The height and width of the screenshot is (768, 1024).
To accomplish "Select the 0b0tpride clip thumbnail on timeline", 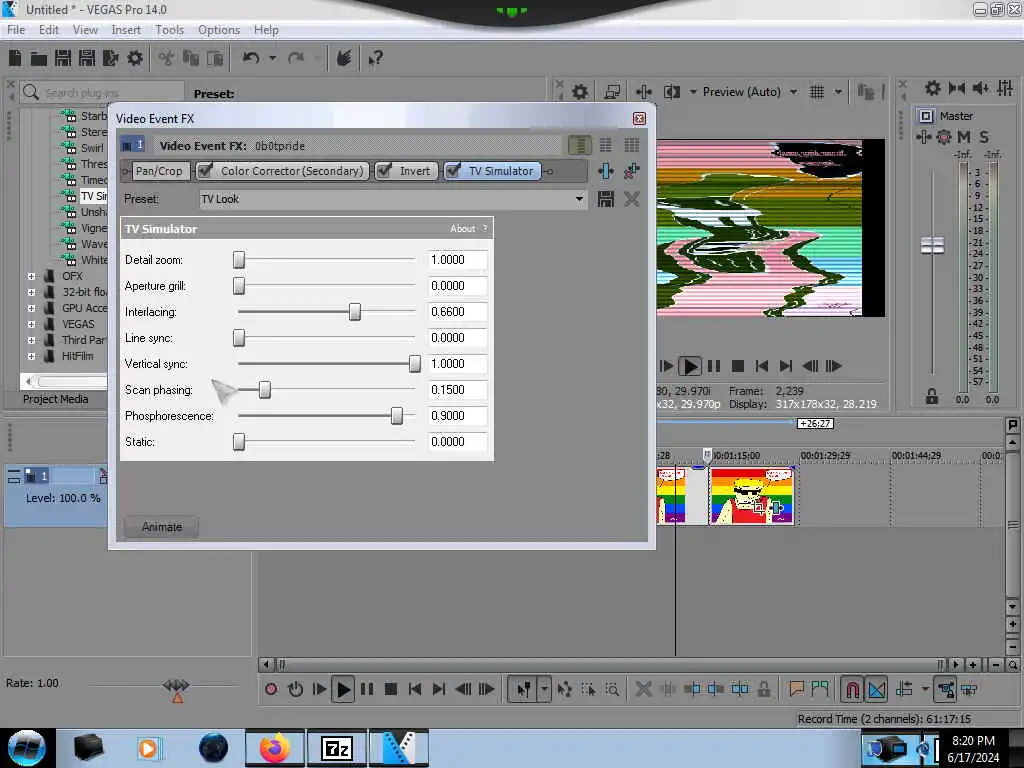I will pos(752,496).
